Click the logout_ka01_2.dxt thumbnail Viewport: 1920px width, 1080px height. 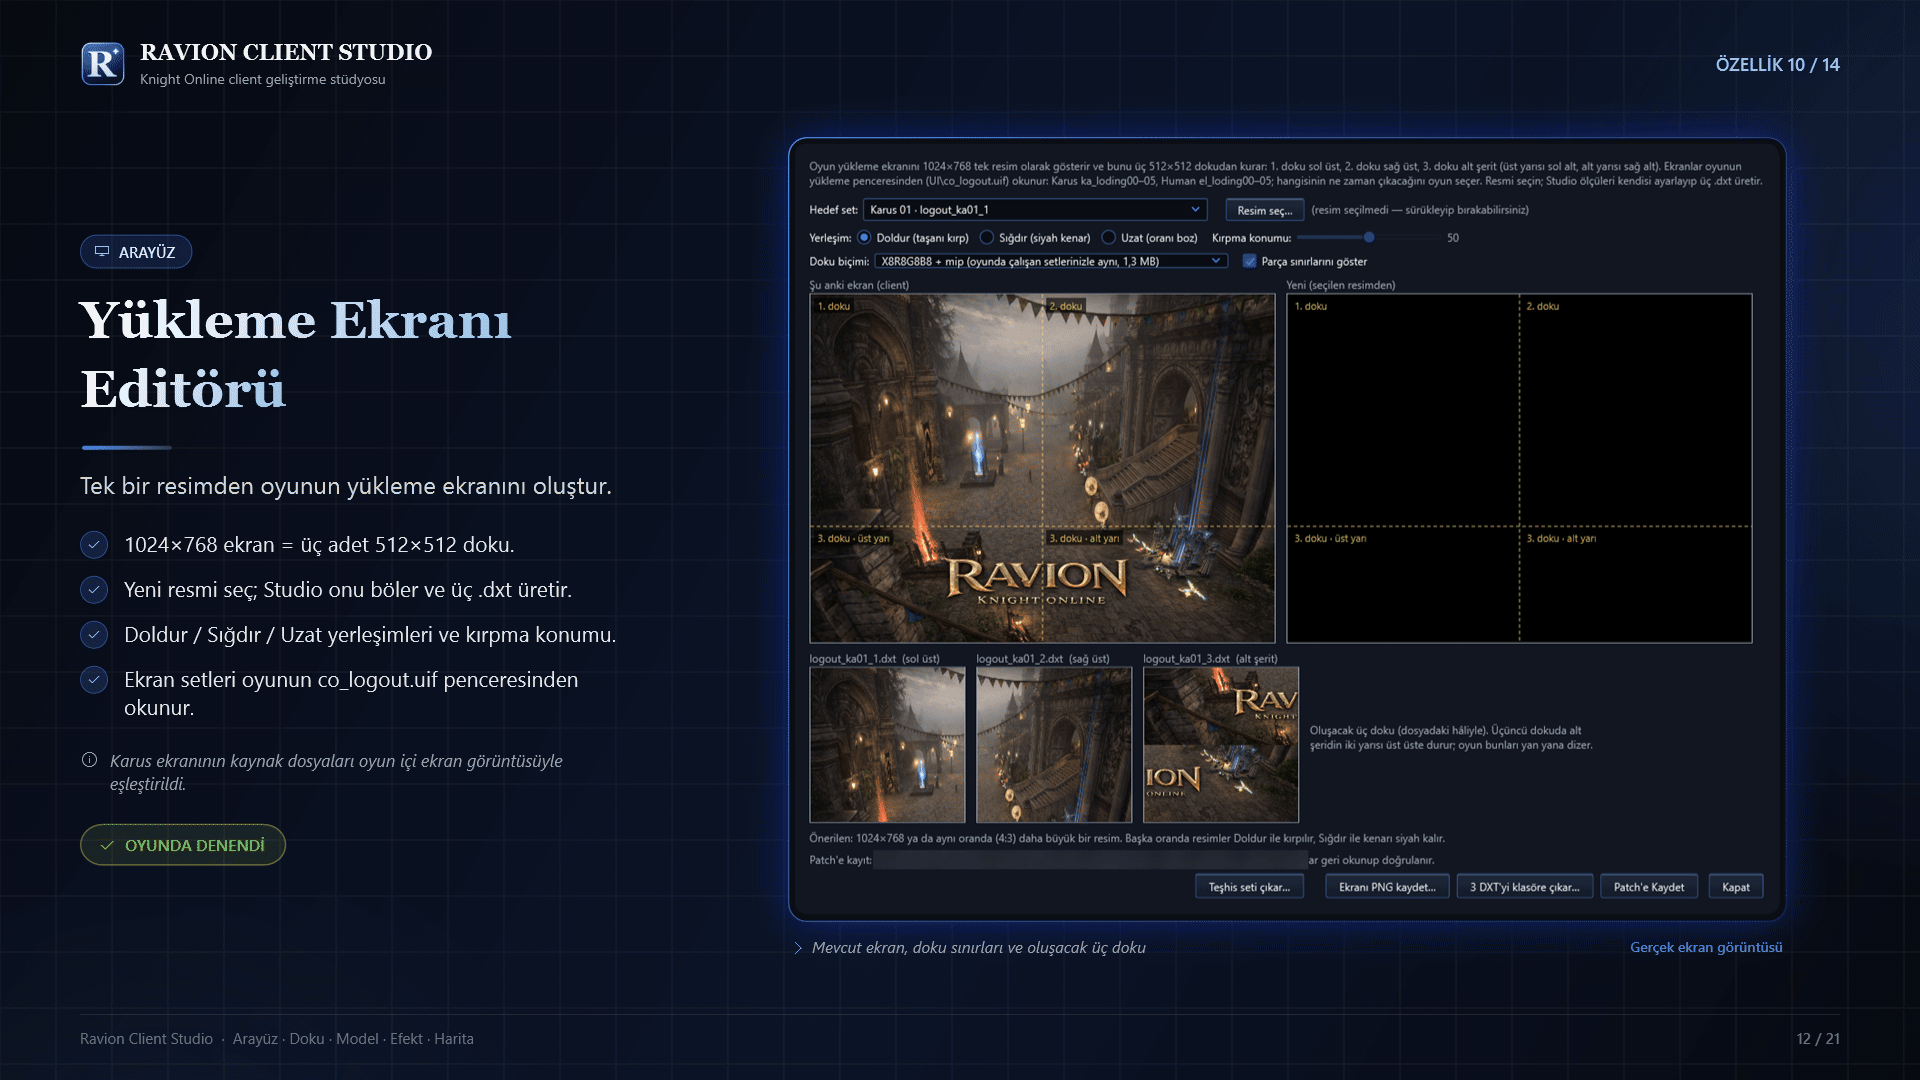pos(1054,745)
